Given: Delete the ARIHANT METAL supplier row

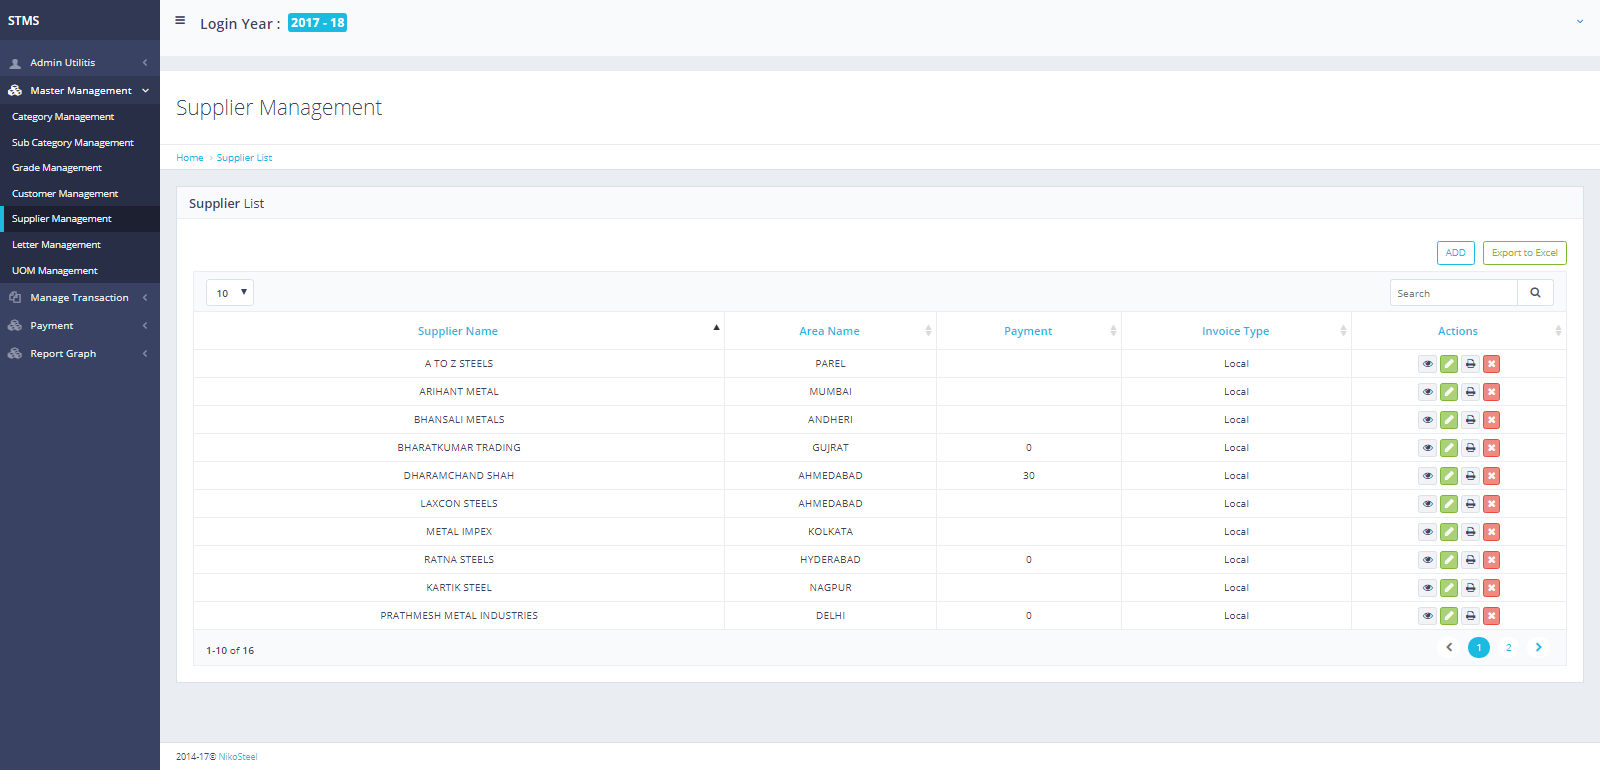Looking at the screenshot, I should click(1491, 392).
